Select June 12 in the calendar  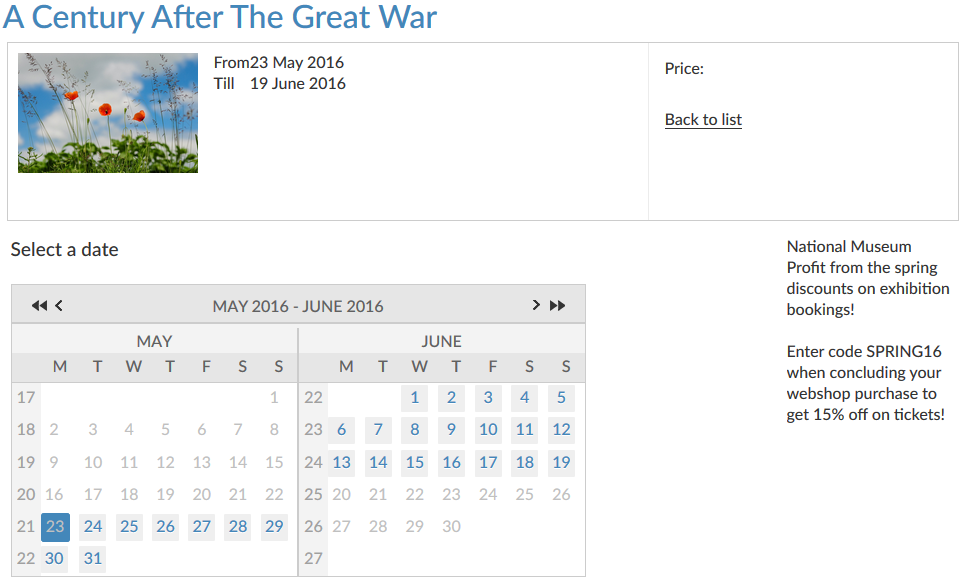click(x=561, y=430)
